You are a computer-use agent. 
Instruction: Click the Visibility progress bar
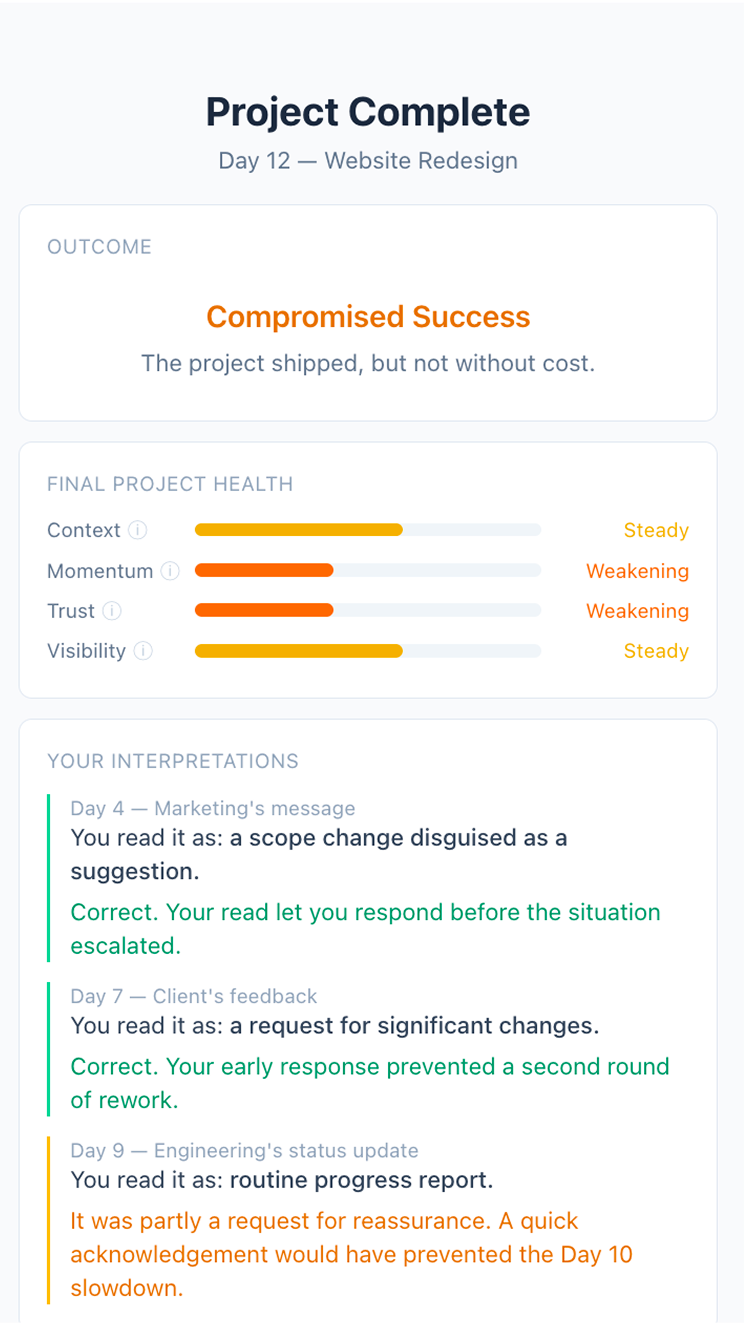tap(367, 651)
